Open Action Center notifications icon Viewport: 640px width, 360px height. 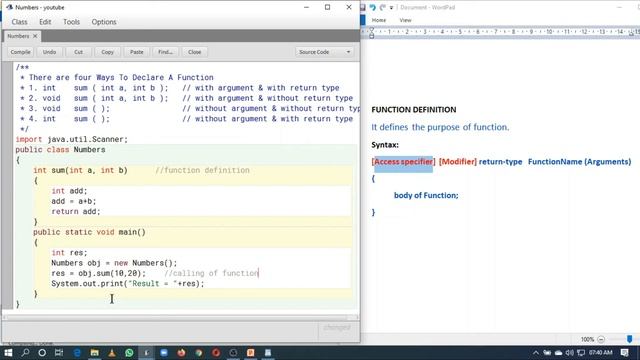pyautogui.click(x=624, y=352)
